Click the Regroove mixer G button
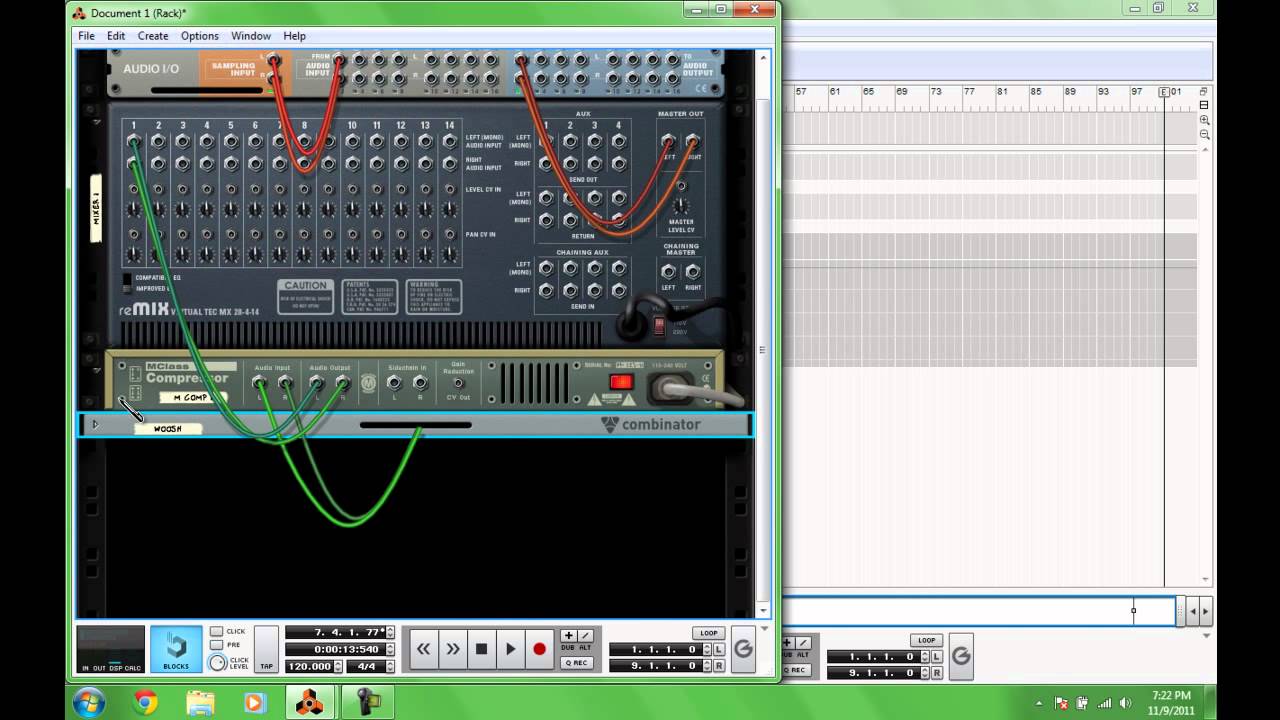The width and height of the screenshot is (1280, 720). [x=743, y=649]
